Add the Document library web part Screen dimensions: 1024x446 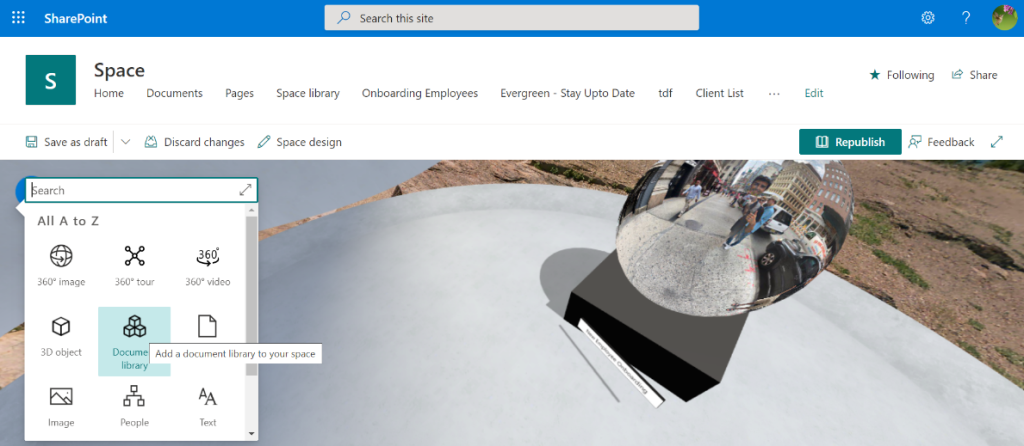pos(135,341)
